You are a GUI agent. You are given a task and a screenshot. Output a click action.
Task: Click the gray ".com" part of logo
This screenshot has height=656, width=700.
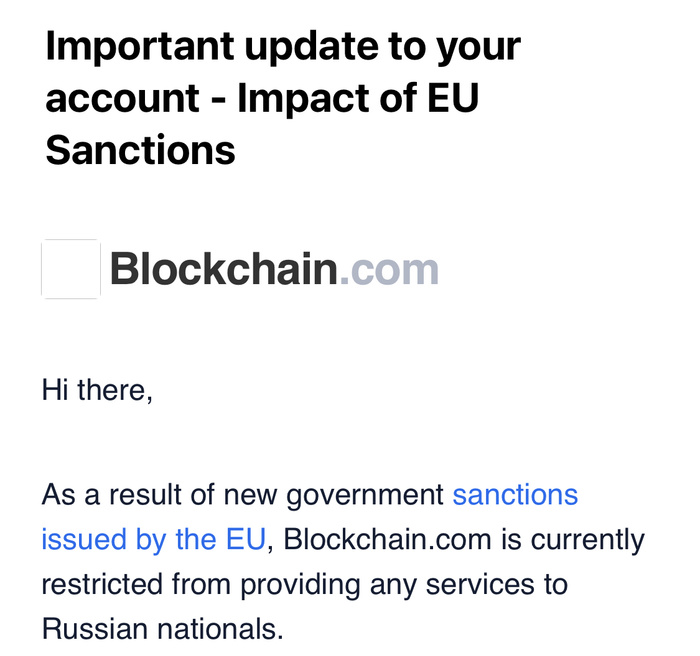click(x=388, y=269)
